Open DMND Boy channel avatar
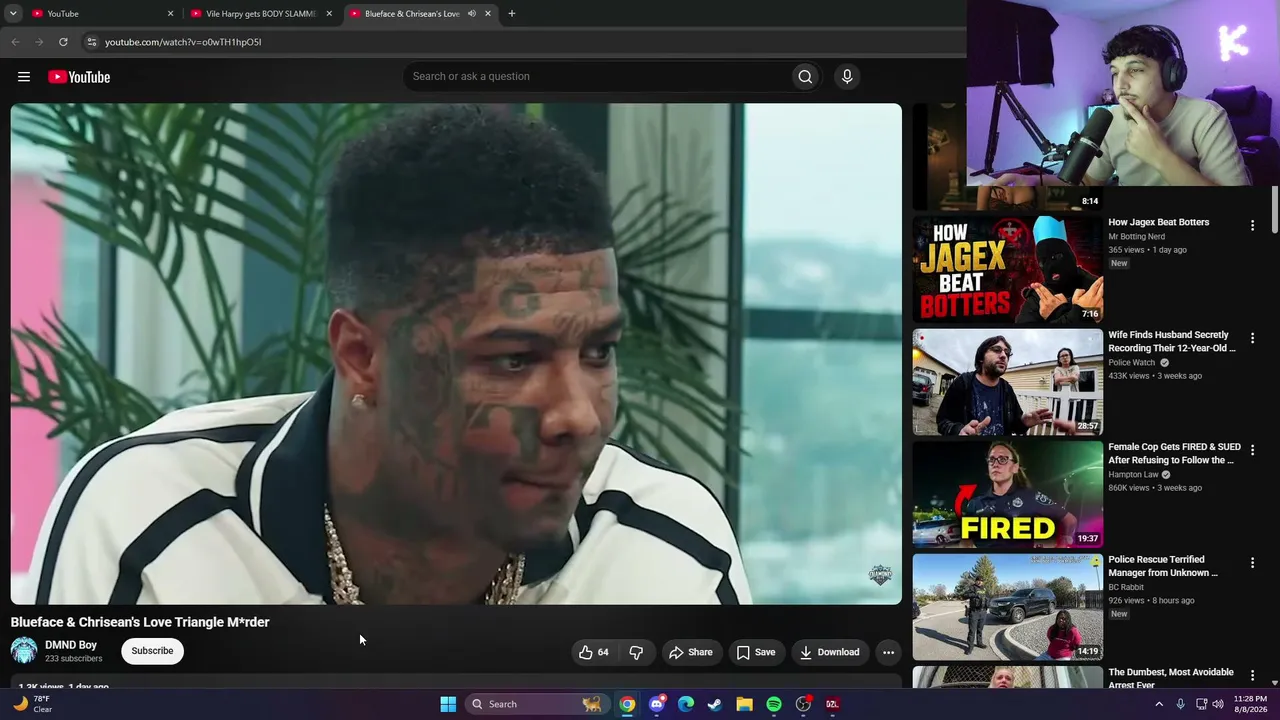 (x=24, y=651)
